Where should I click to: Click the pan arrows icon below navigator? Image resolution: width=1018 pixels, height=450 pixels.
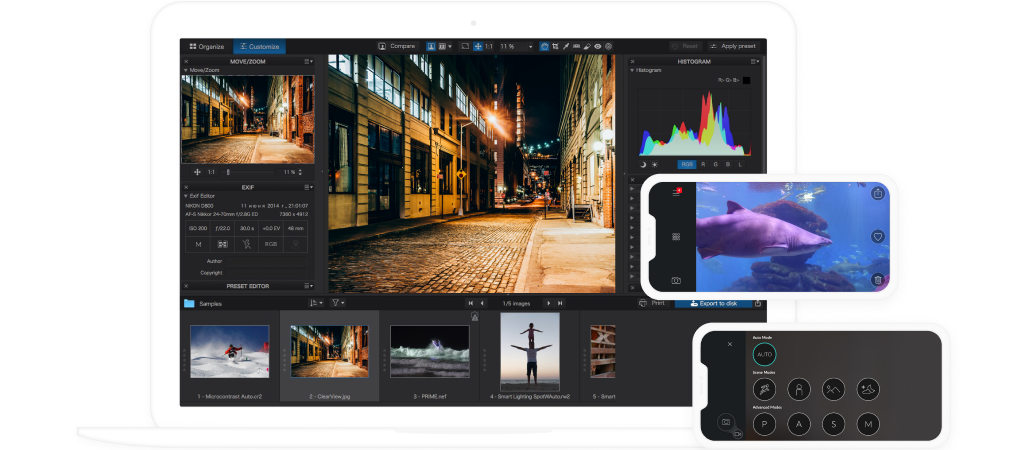[x=197, y=172]
